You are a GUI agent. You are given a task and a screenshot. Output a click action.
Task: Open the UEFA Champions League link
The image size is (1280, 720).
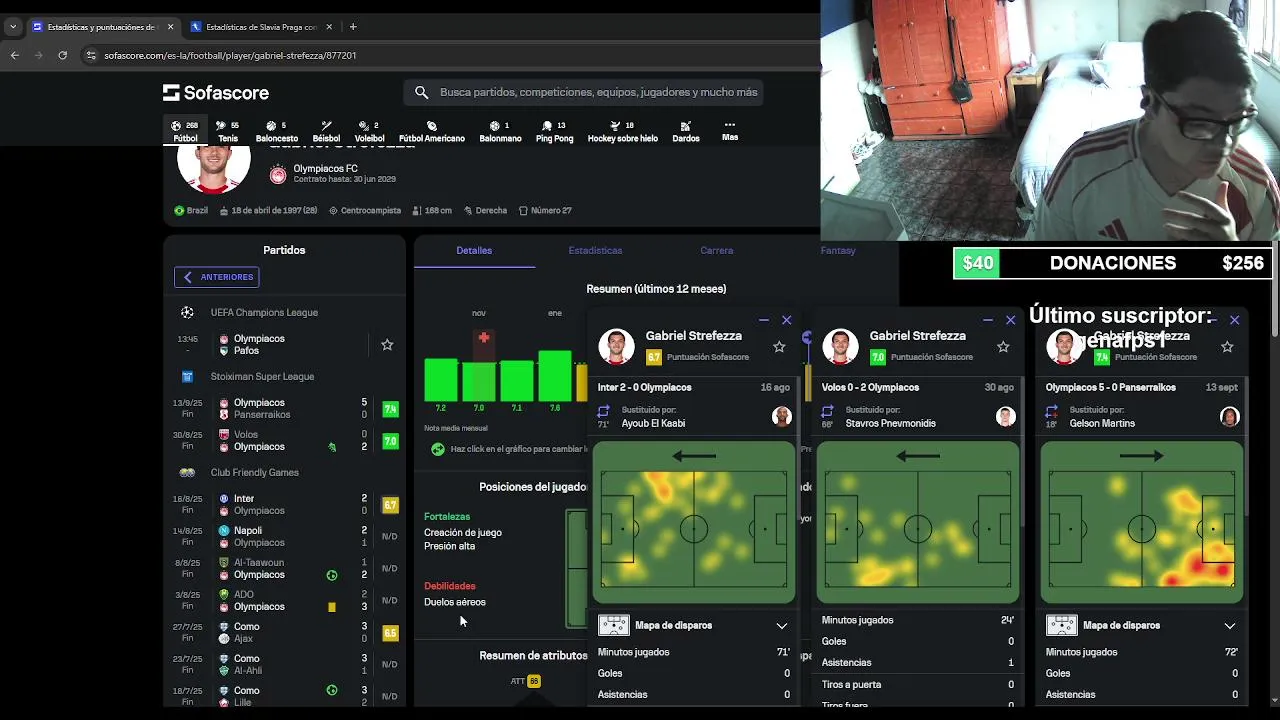pos(263,312)
